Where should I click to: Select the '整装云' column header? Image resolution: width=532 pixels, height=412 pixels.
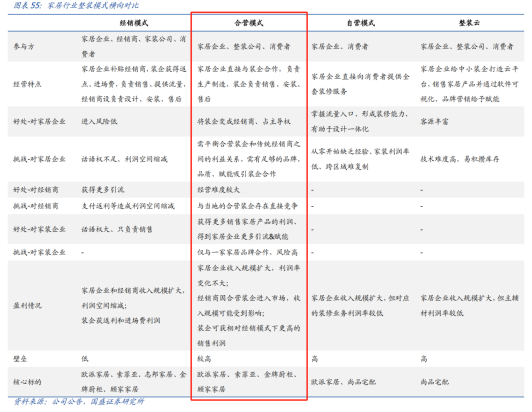pyautogui.click(x=470, y=23)
